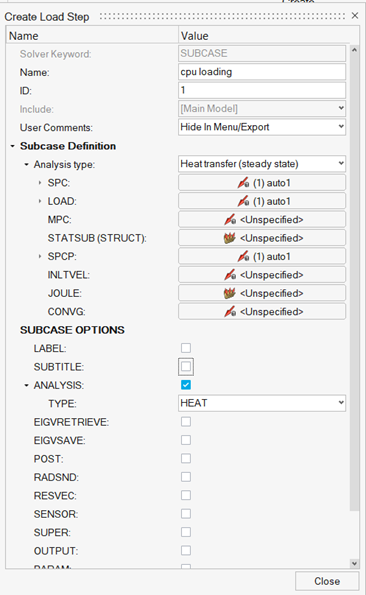The height and width of the screenshot is (595, 366).
Task: Select the 'CONVG:' label
Action: click(66, 312)
